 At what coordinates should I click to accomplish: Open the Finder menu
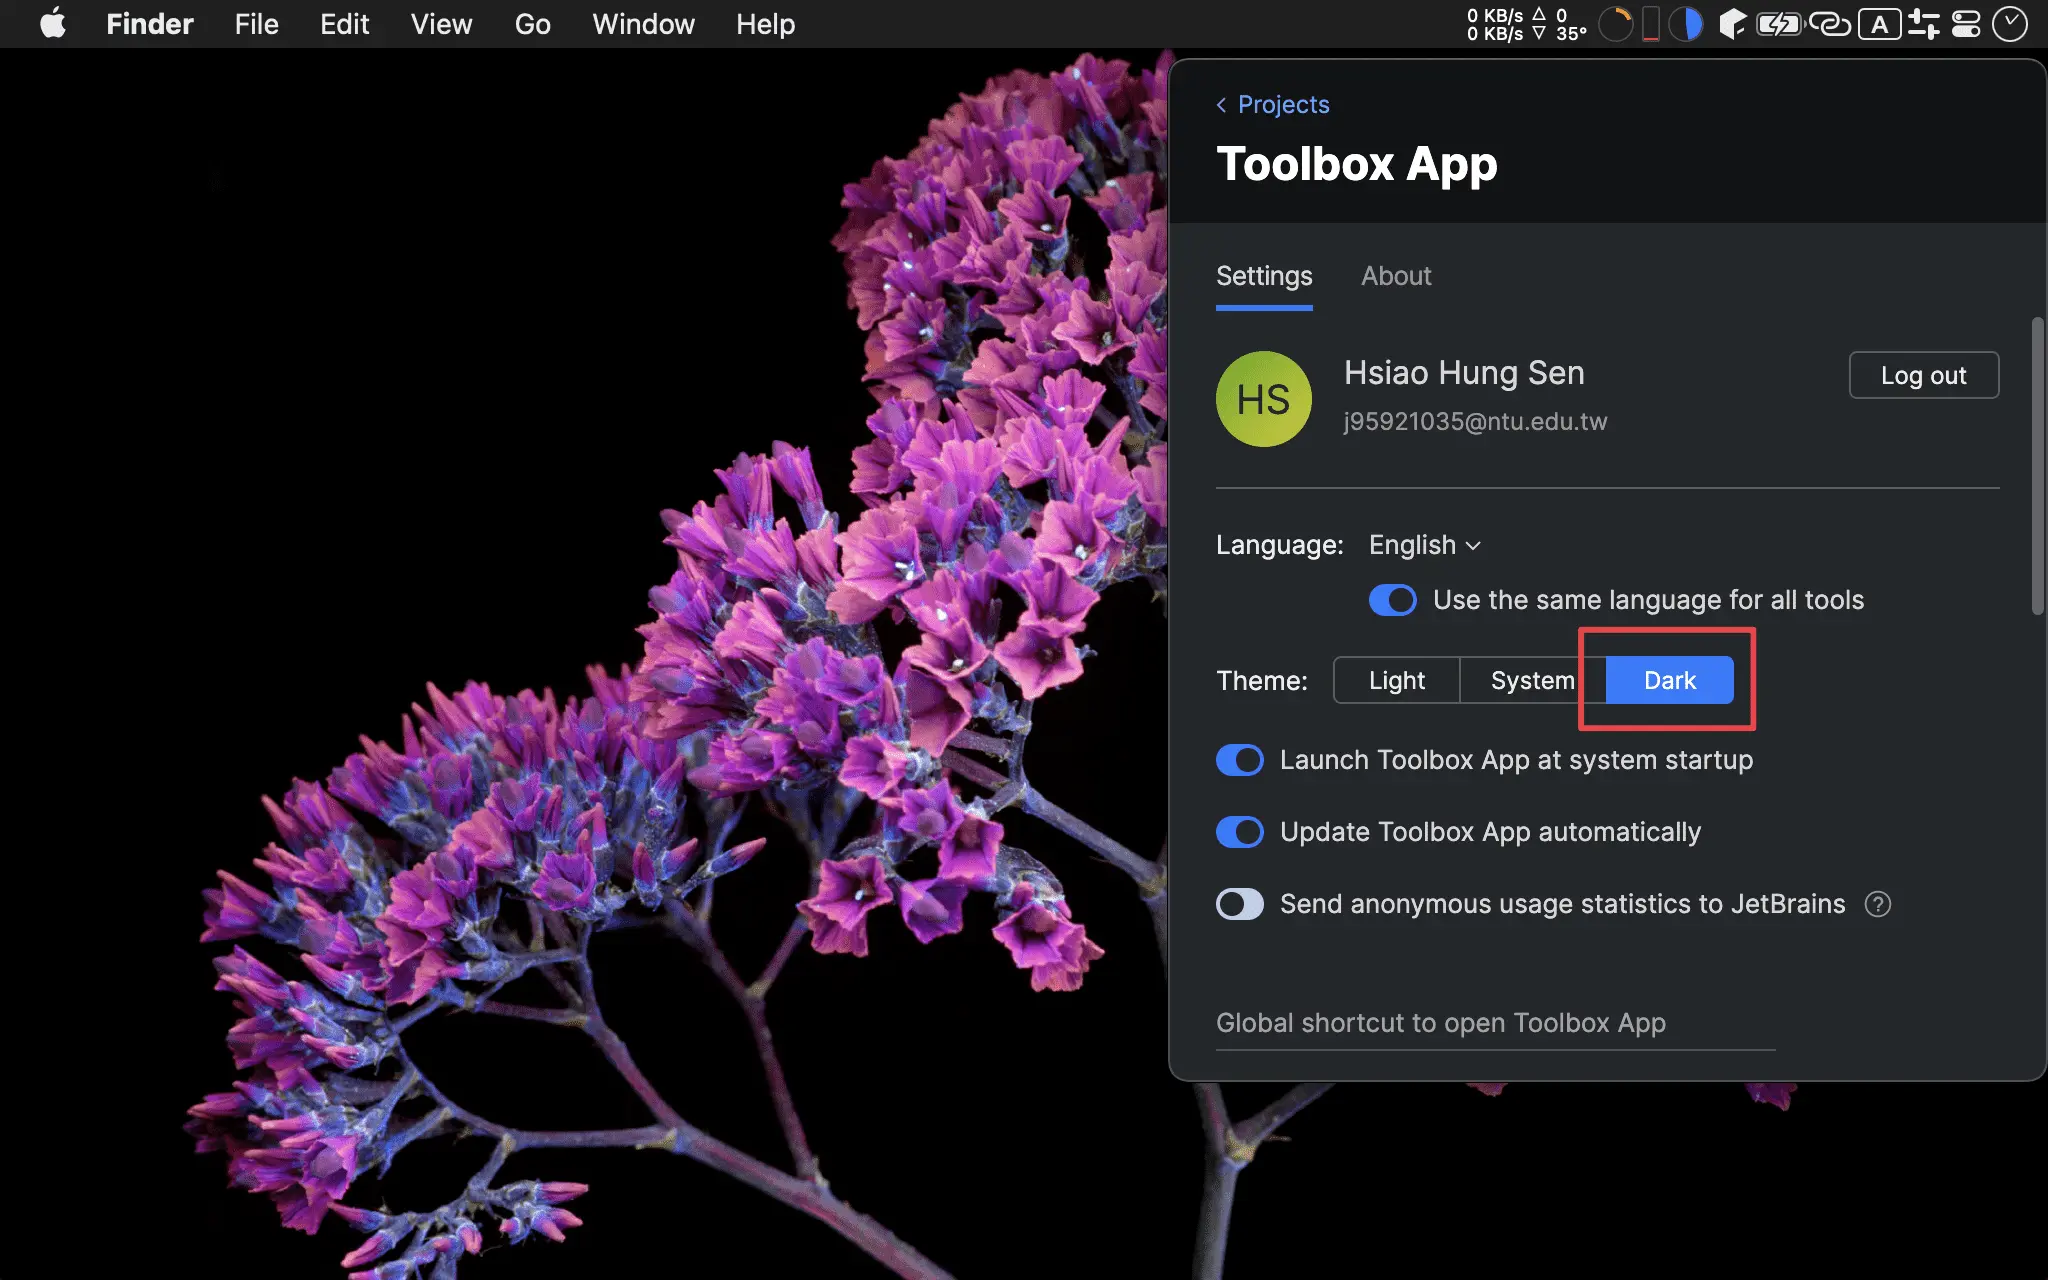pos(150,24)
